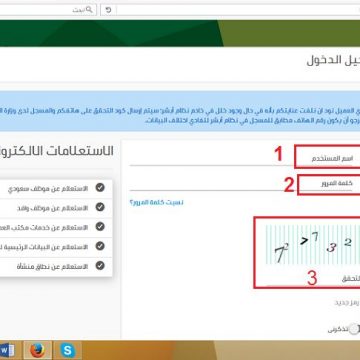Click the search magnifier icon in search box

tap(89, 10)
